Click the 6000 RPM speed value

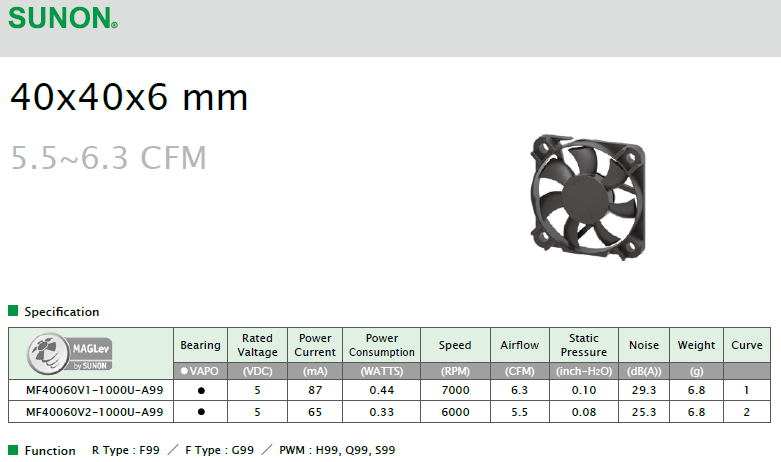coord(455,412)
